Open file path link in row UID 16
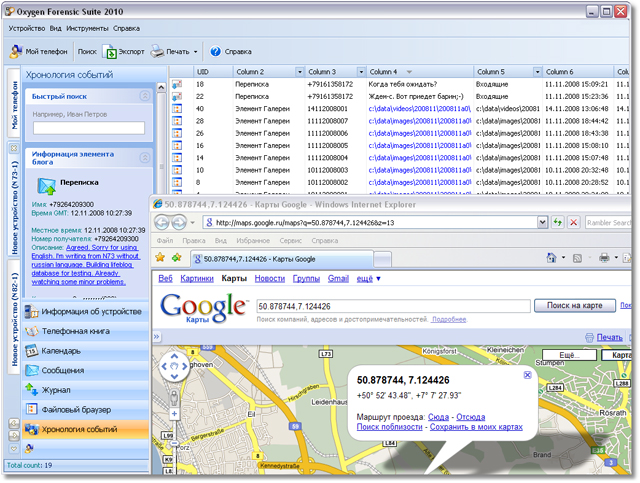Screen dimensions: 640x483 point(420,145)
